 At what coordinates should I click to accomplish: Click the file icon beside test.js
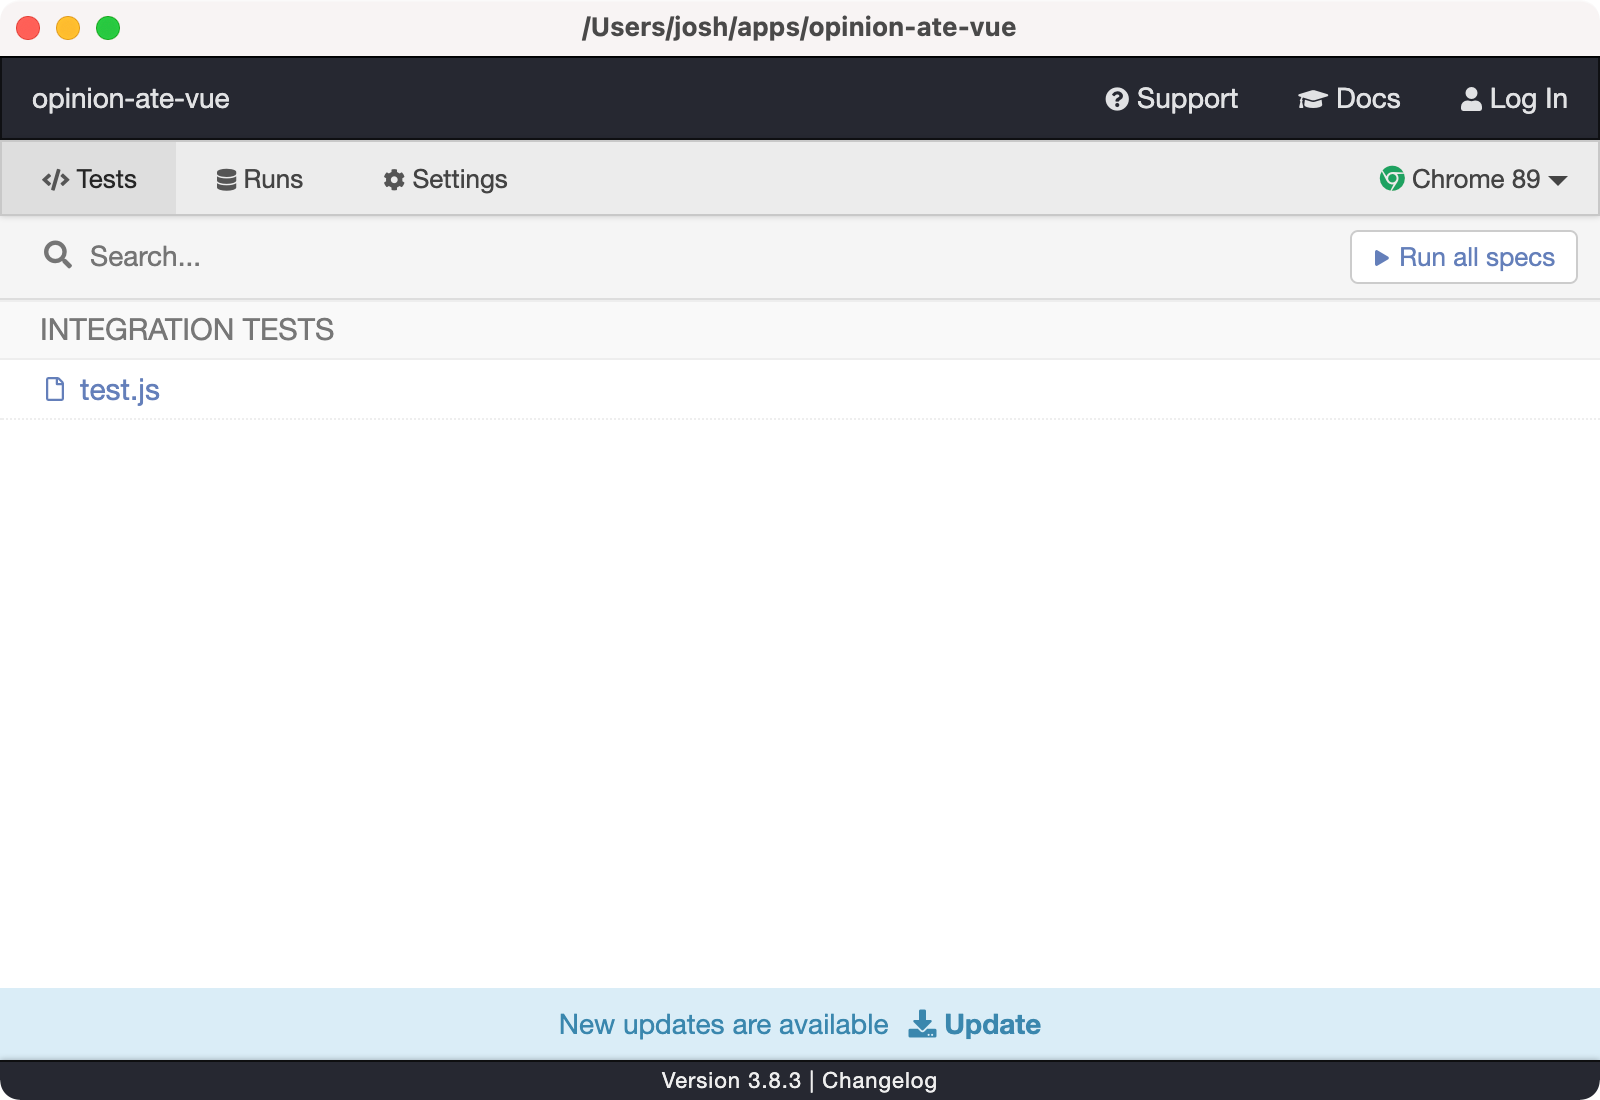click(x=55, y=389)
